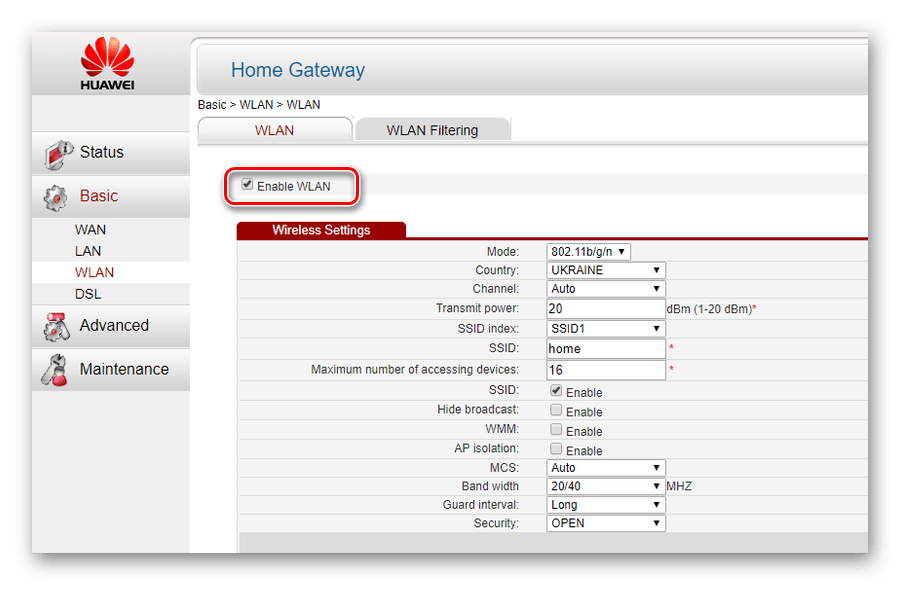Go to the DSL settings page
The height and width of the screenshot is (606, 900).
click(x=88, y=294)
